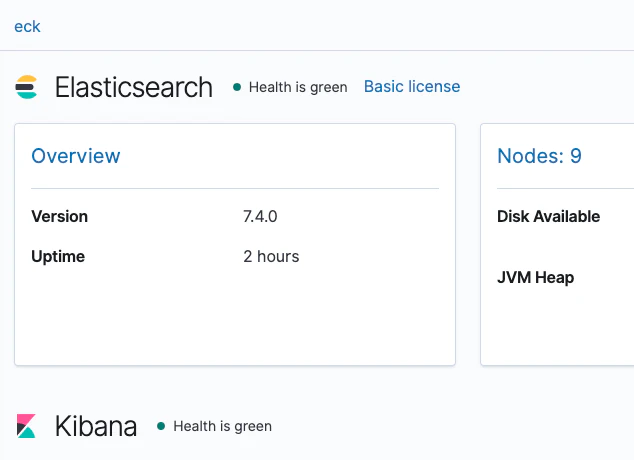Screen dimensions: 634x460
Task: Click the Kibana heading text
Action: [96, 426]
